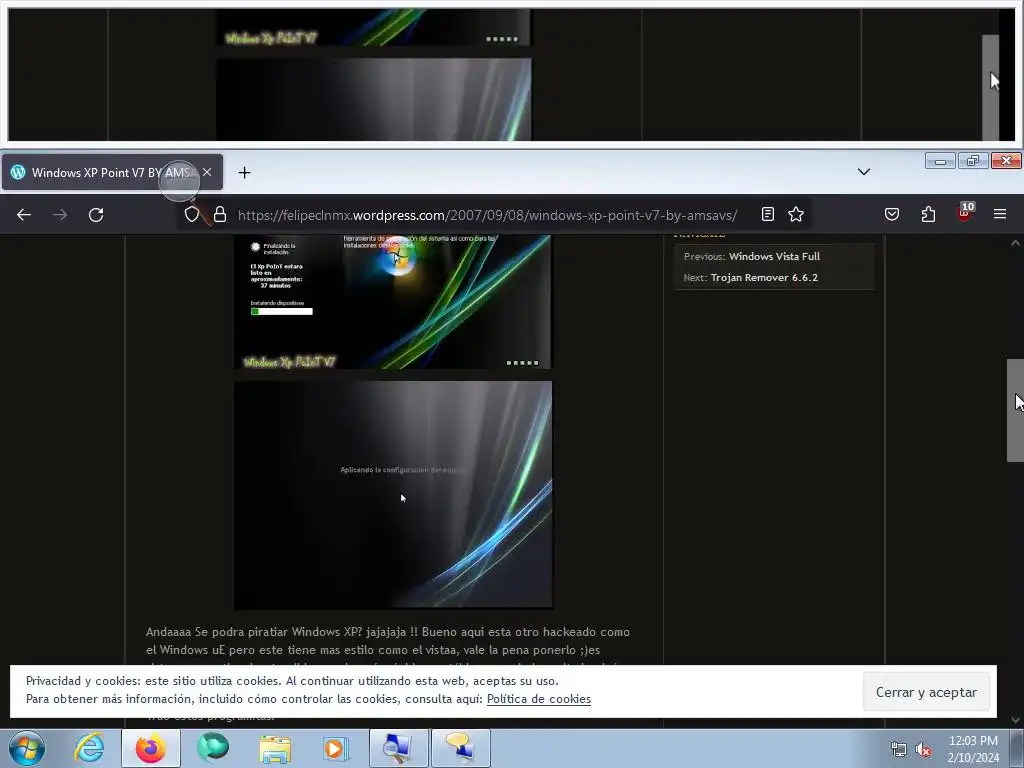This screenshot has width=1024, height=768.
Task: Open the Política de cookies link
Action: point(539,699)
